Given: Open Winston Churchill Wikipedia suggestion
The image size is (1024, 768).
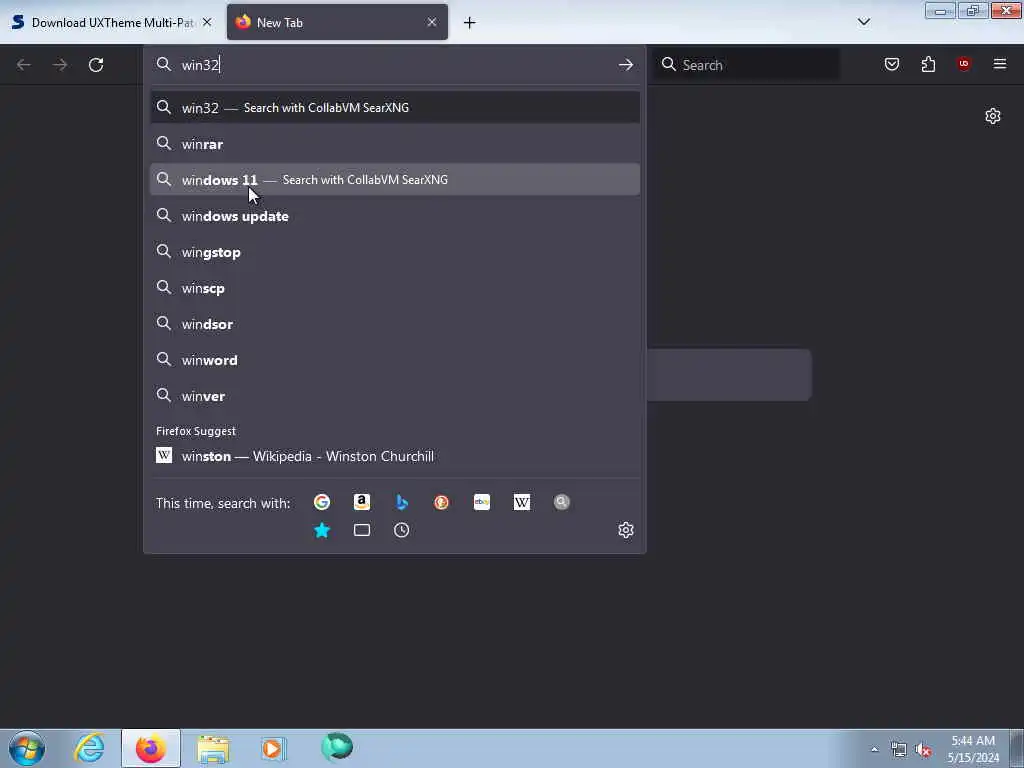Looking at the screenshot, I should (x=395, y=456).
